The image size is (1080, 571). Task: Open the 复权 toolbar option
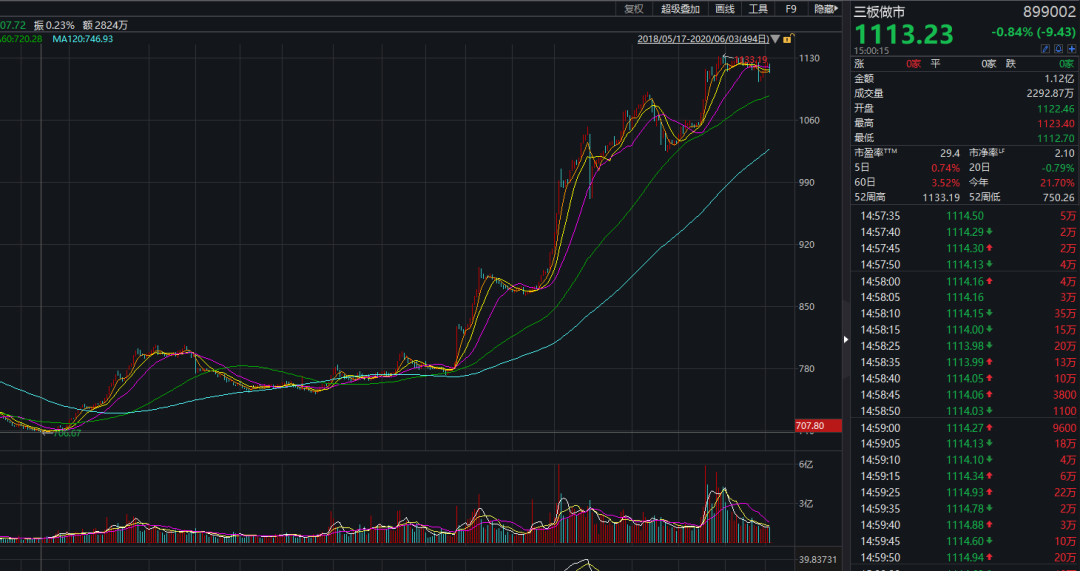click(x=634, y=9)
